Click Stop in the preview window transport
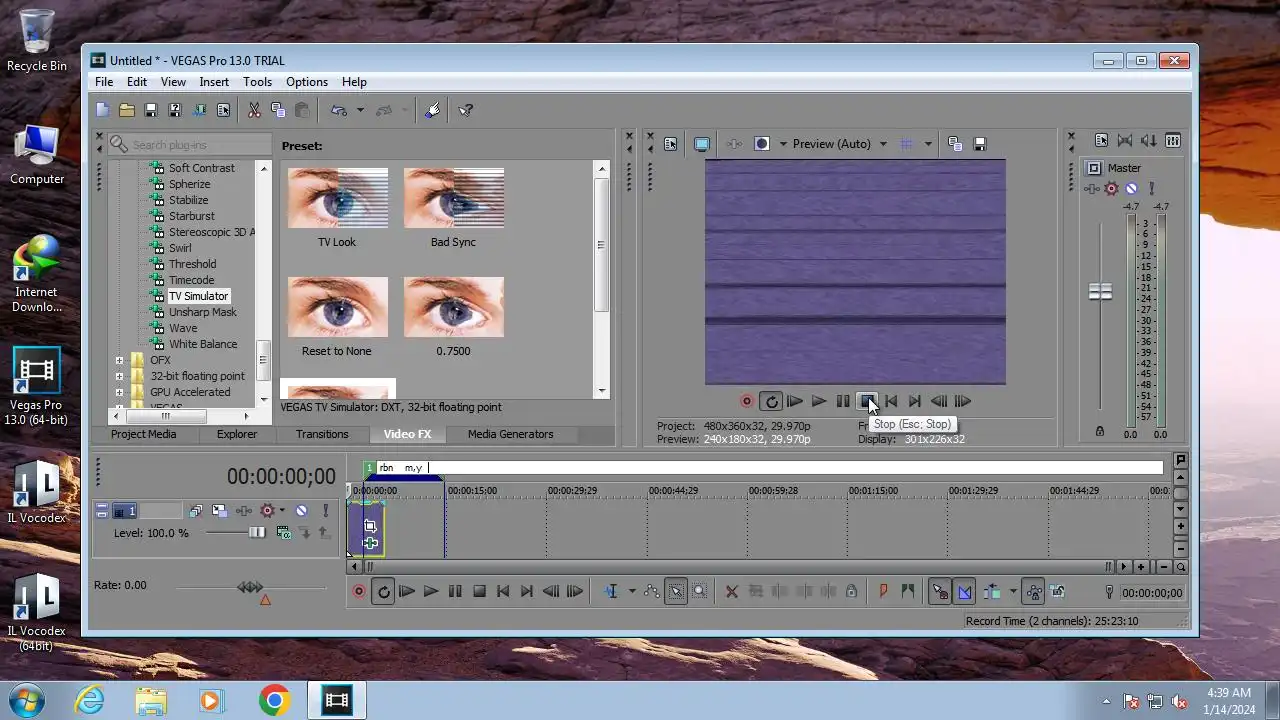This screenshot has width=1280, height=720. [x=867, y=401]
